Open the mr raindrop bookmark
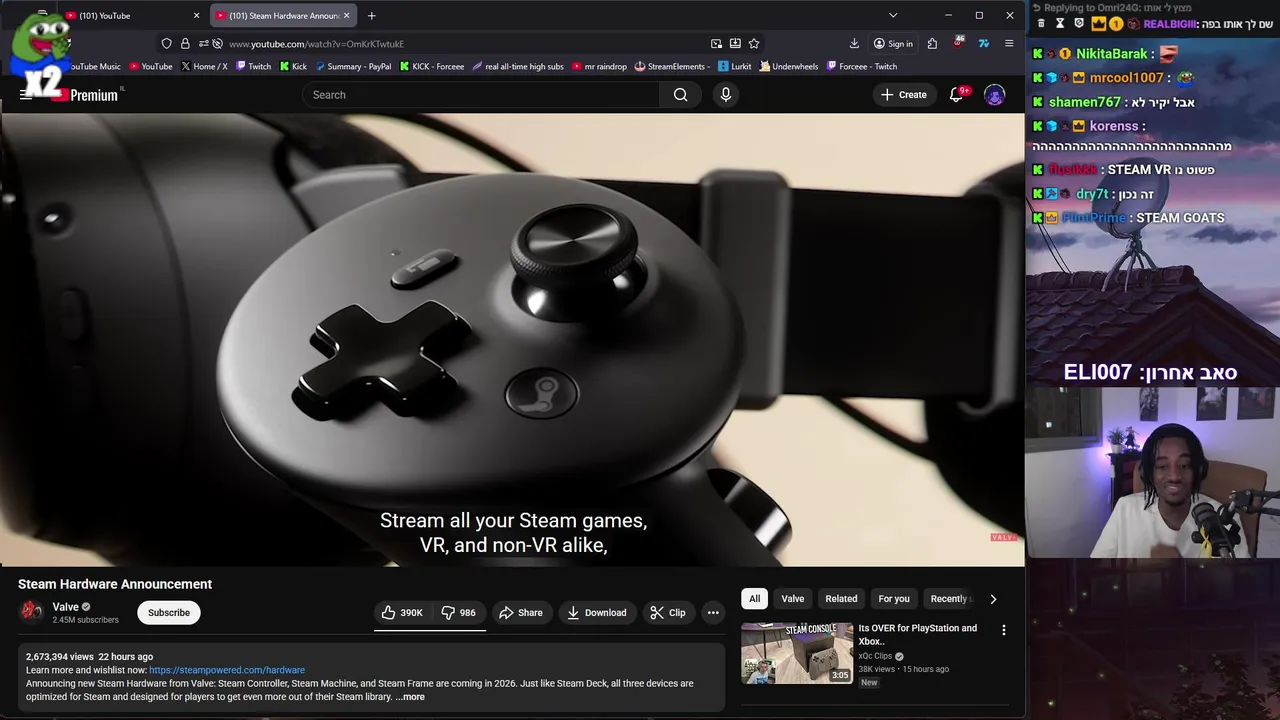 pyautogui.click(x=600, y=67)
